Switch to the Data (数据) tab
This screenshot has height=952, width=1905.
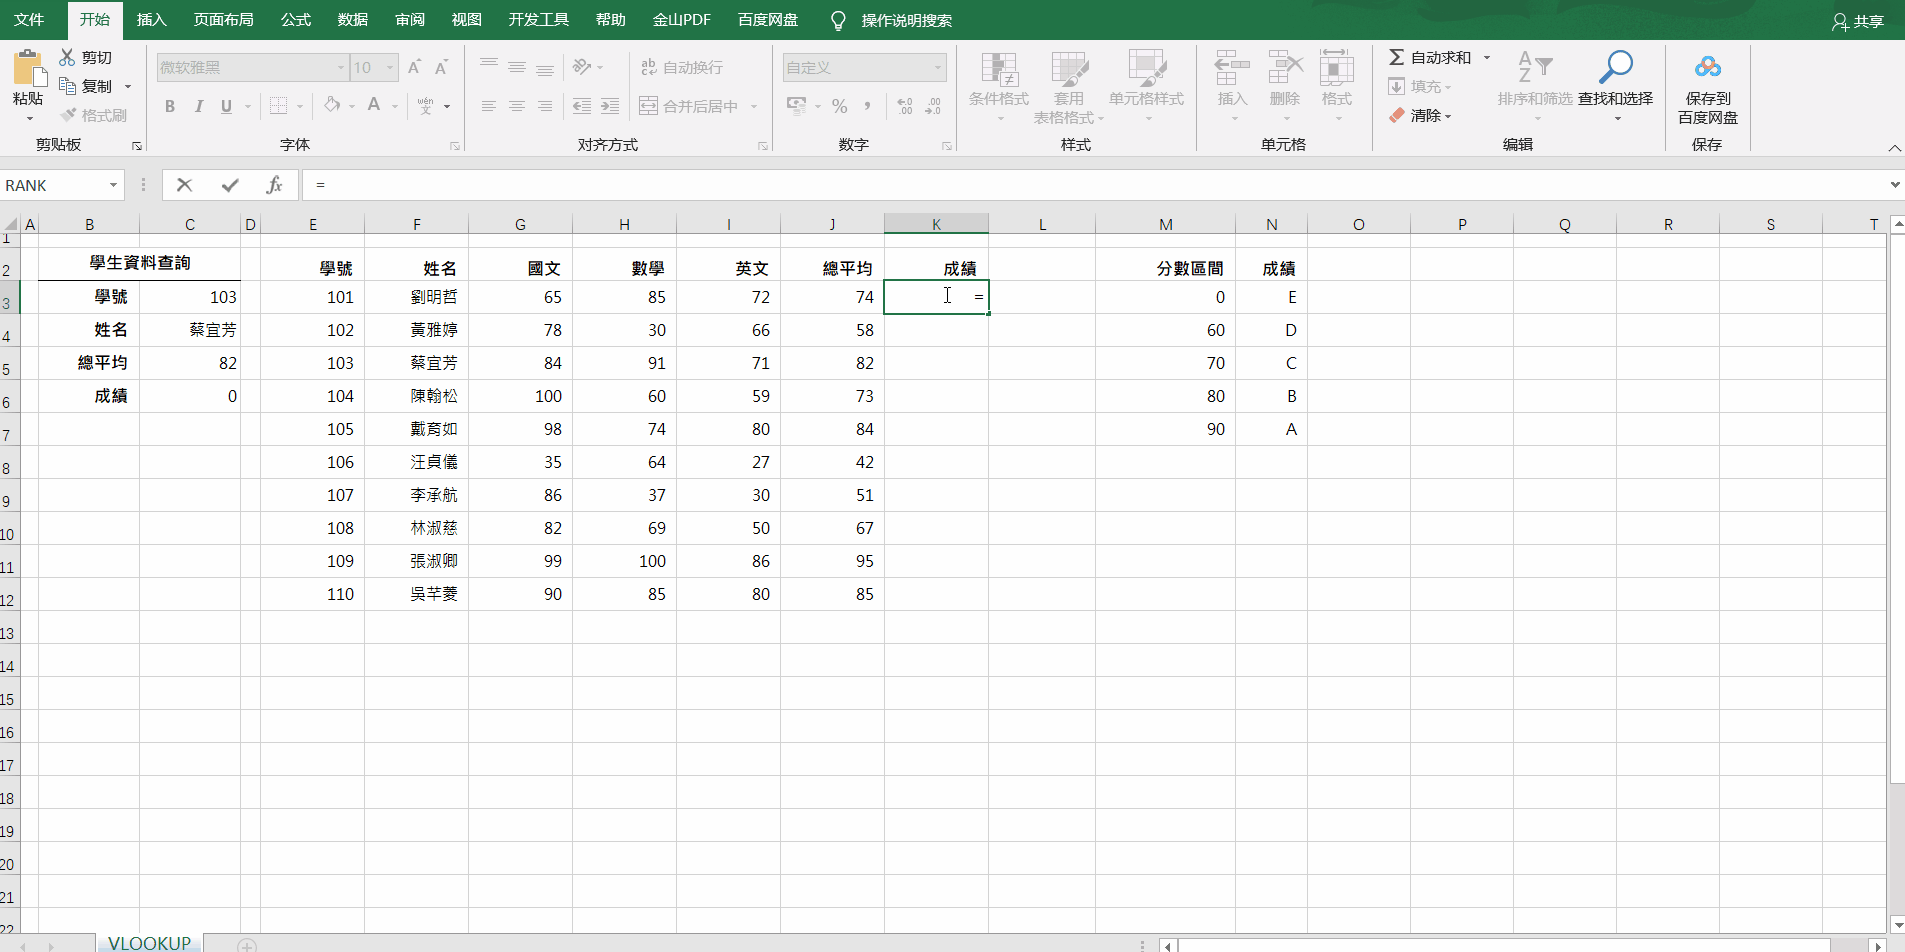click(x=352, y=20)
